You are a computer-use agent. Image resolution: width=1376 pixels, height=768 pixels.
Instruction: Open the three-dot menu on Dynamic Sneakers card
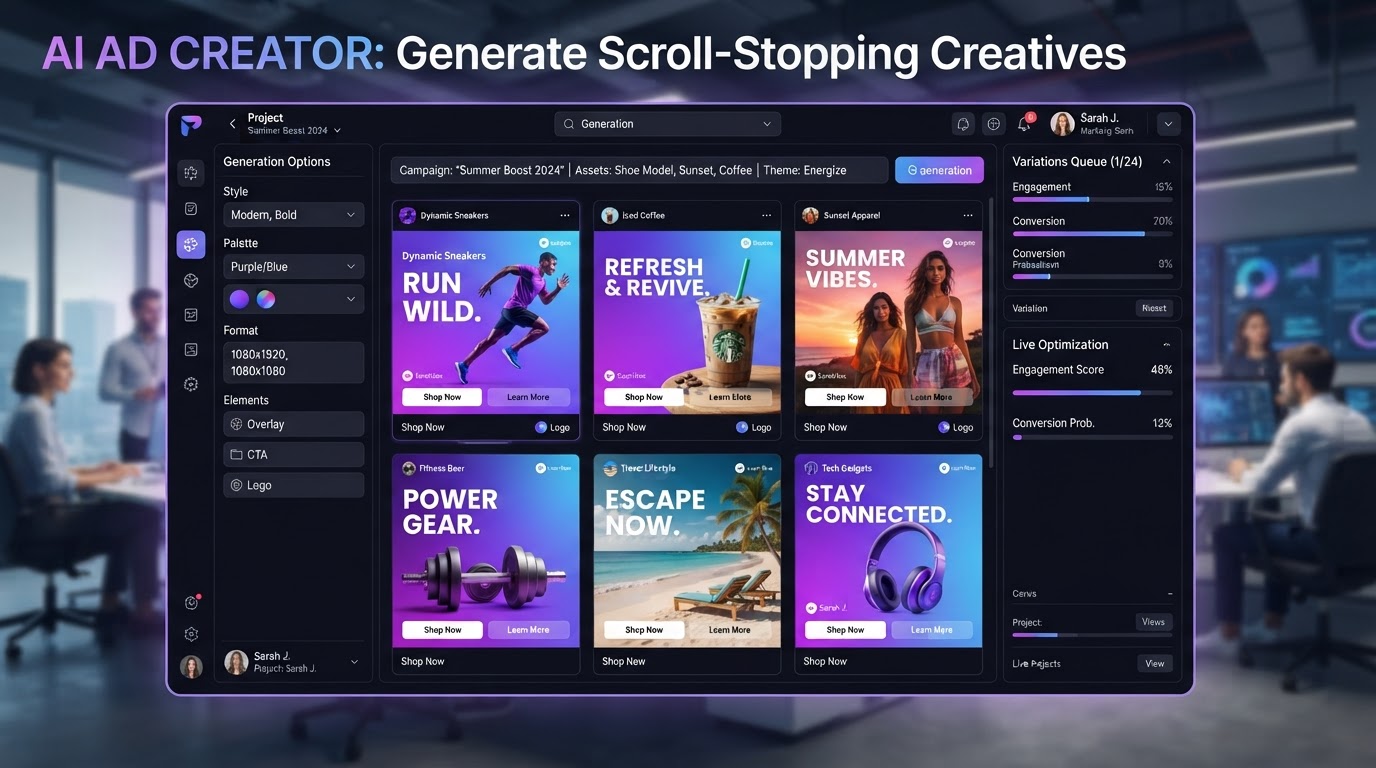[x=565, y=215]
